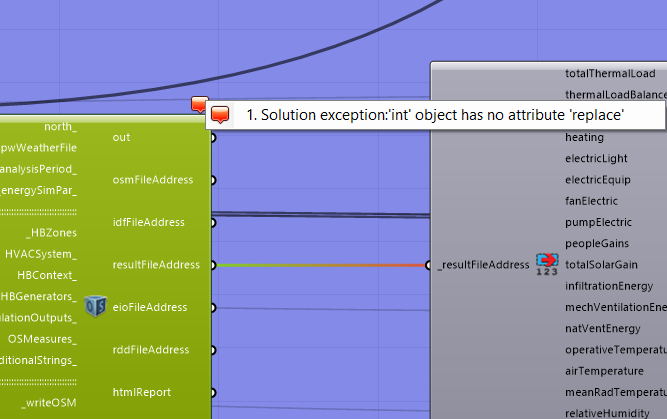This screenshot has height=419, width=667.
Task: Click the fanElectric output
Action: tap(591, 201)
